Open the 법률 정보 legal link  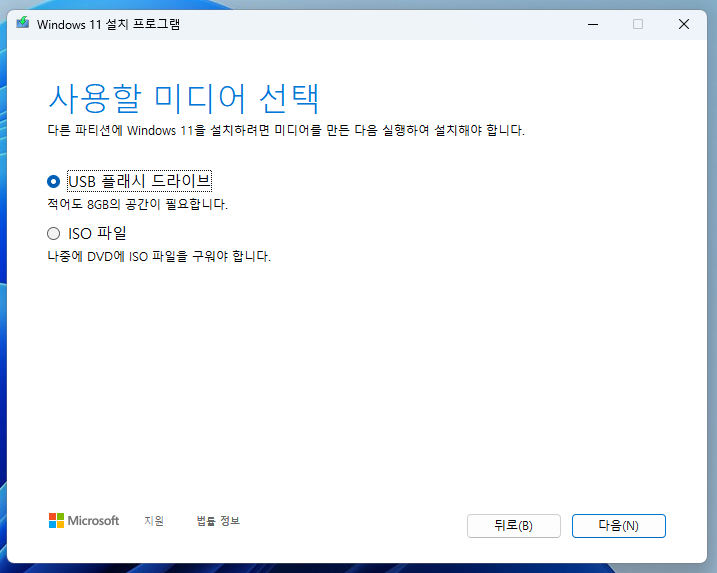point(218,521)
